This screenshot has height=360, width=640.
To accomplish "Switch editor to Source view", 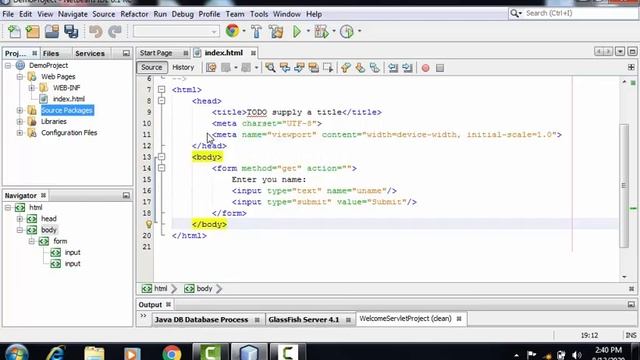I will 152,67.
